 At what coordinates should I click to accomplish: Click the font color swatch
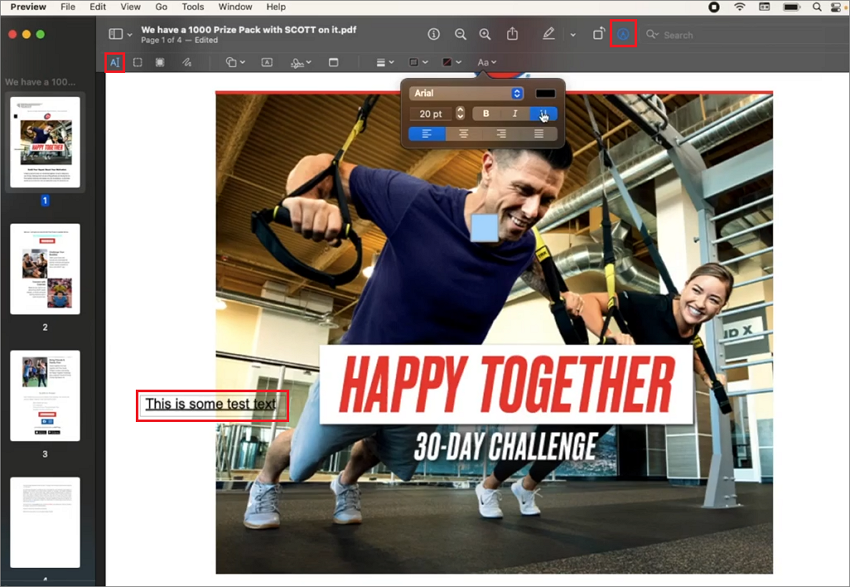545,93
